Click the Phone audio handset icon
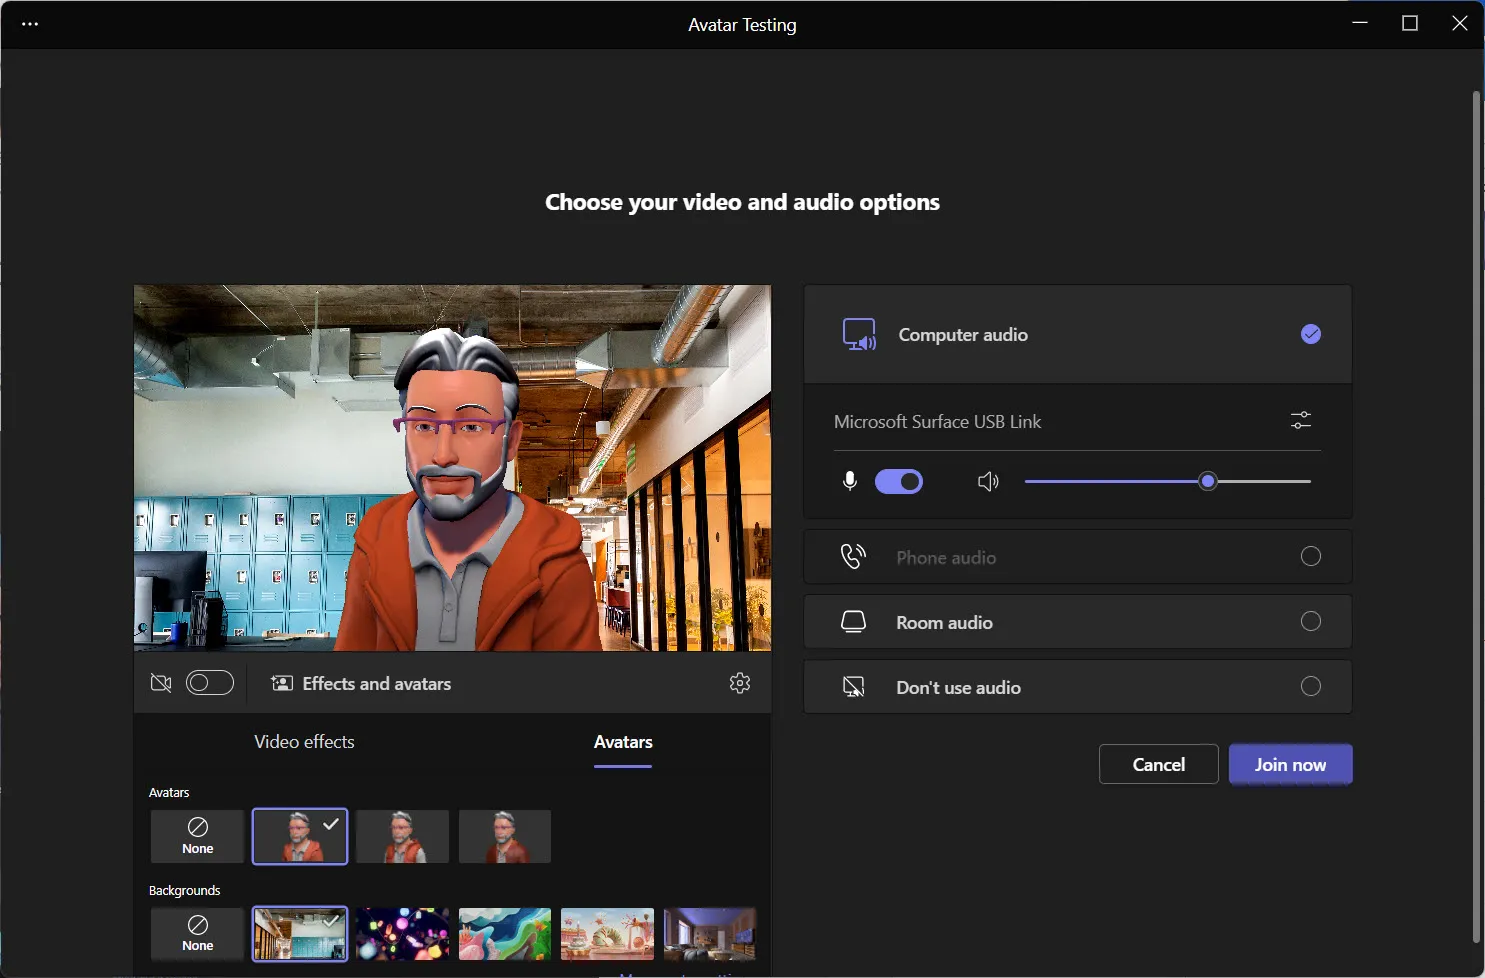The height and width of the screenshot is (978, 1485). coord(853,556)
